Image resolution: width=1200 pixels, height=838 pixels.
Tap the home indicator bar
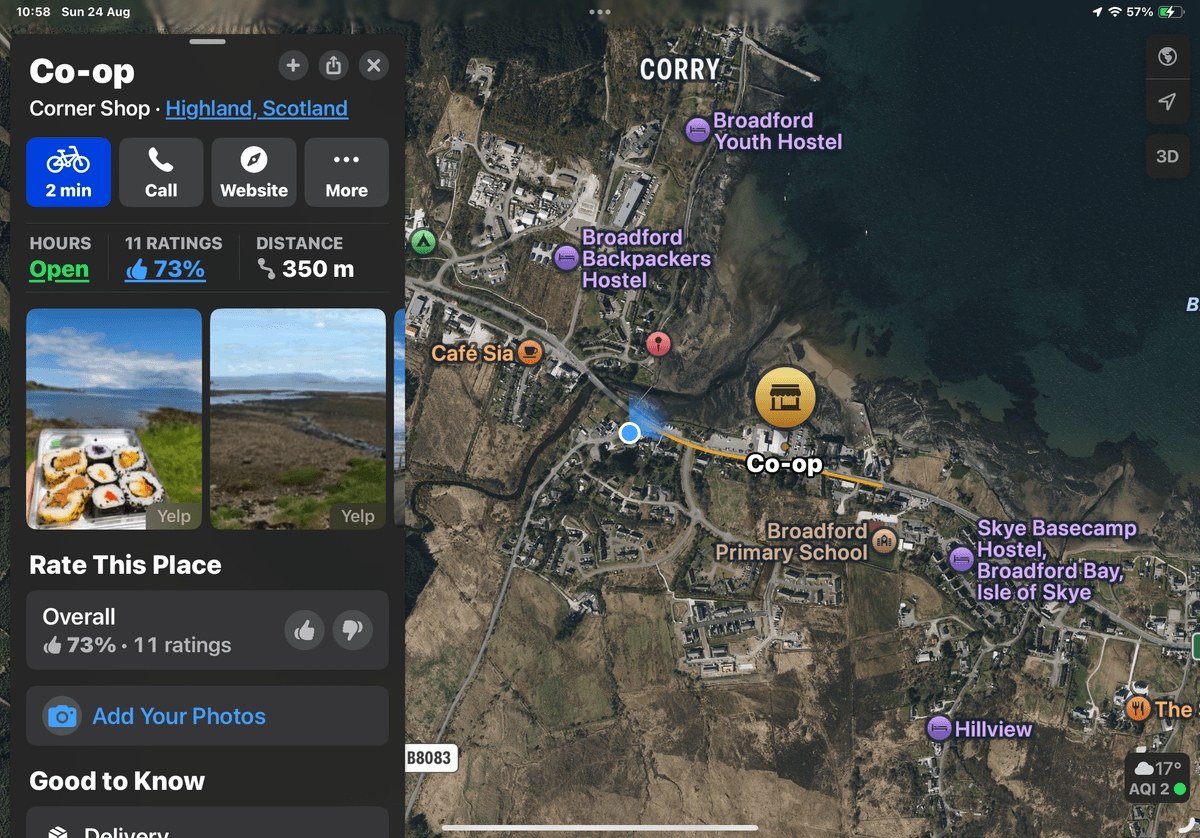point(600,828)
